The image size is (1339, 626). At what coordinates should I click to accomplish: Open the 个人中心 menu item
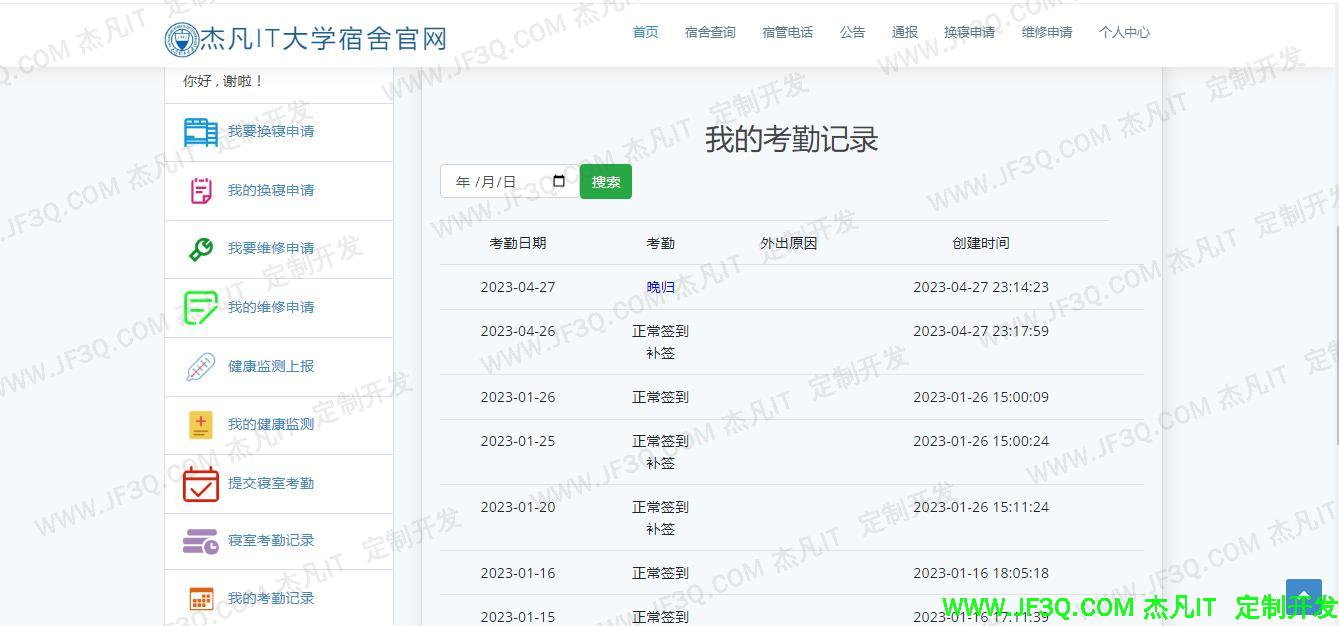(1124, 32)
